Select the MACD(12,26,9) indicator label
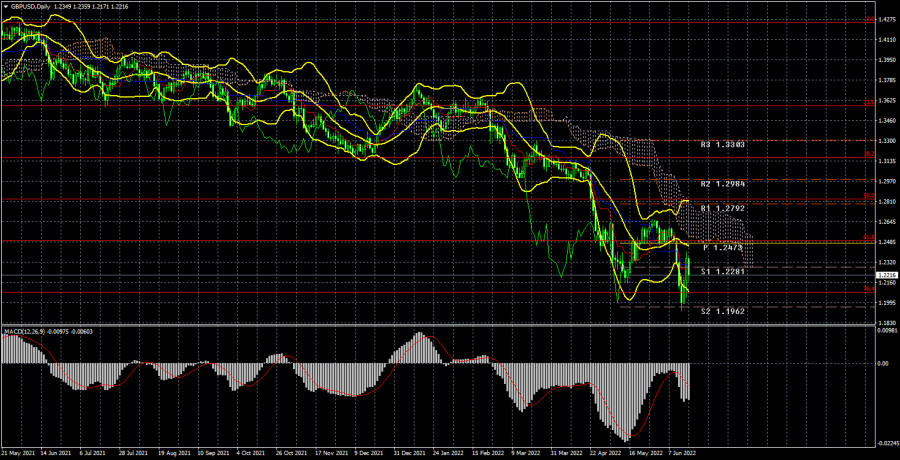900x460 pixels. click(x=24, y=331)
